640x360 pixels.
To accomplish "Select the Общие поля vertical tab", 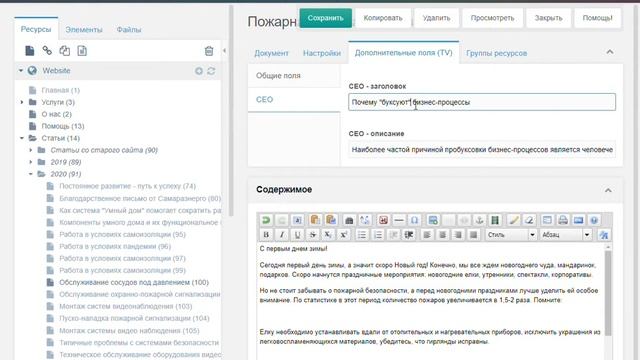I will click(294, 76).
